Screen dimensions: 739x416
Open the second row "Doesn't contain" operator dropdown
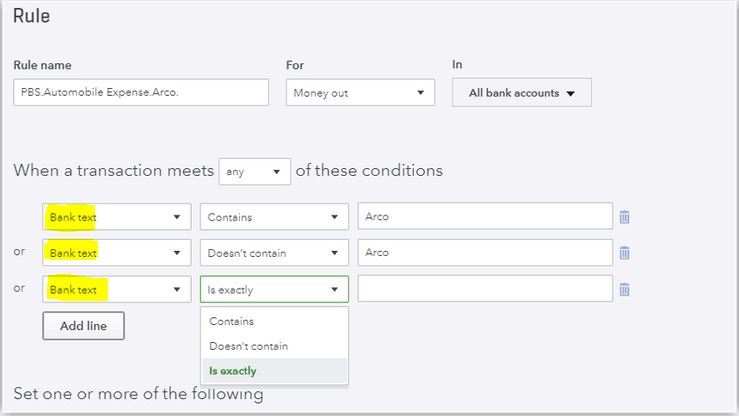[274, 253]
